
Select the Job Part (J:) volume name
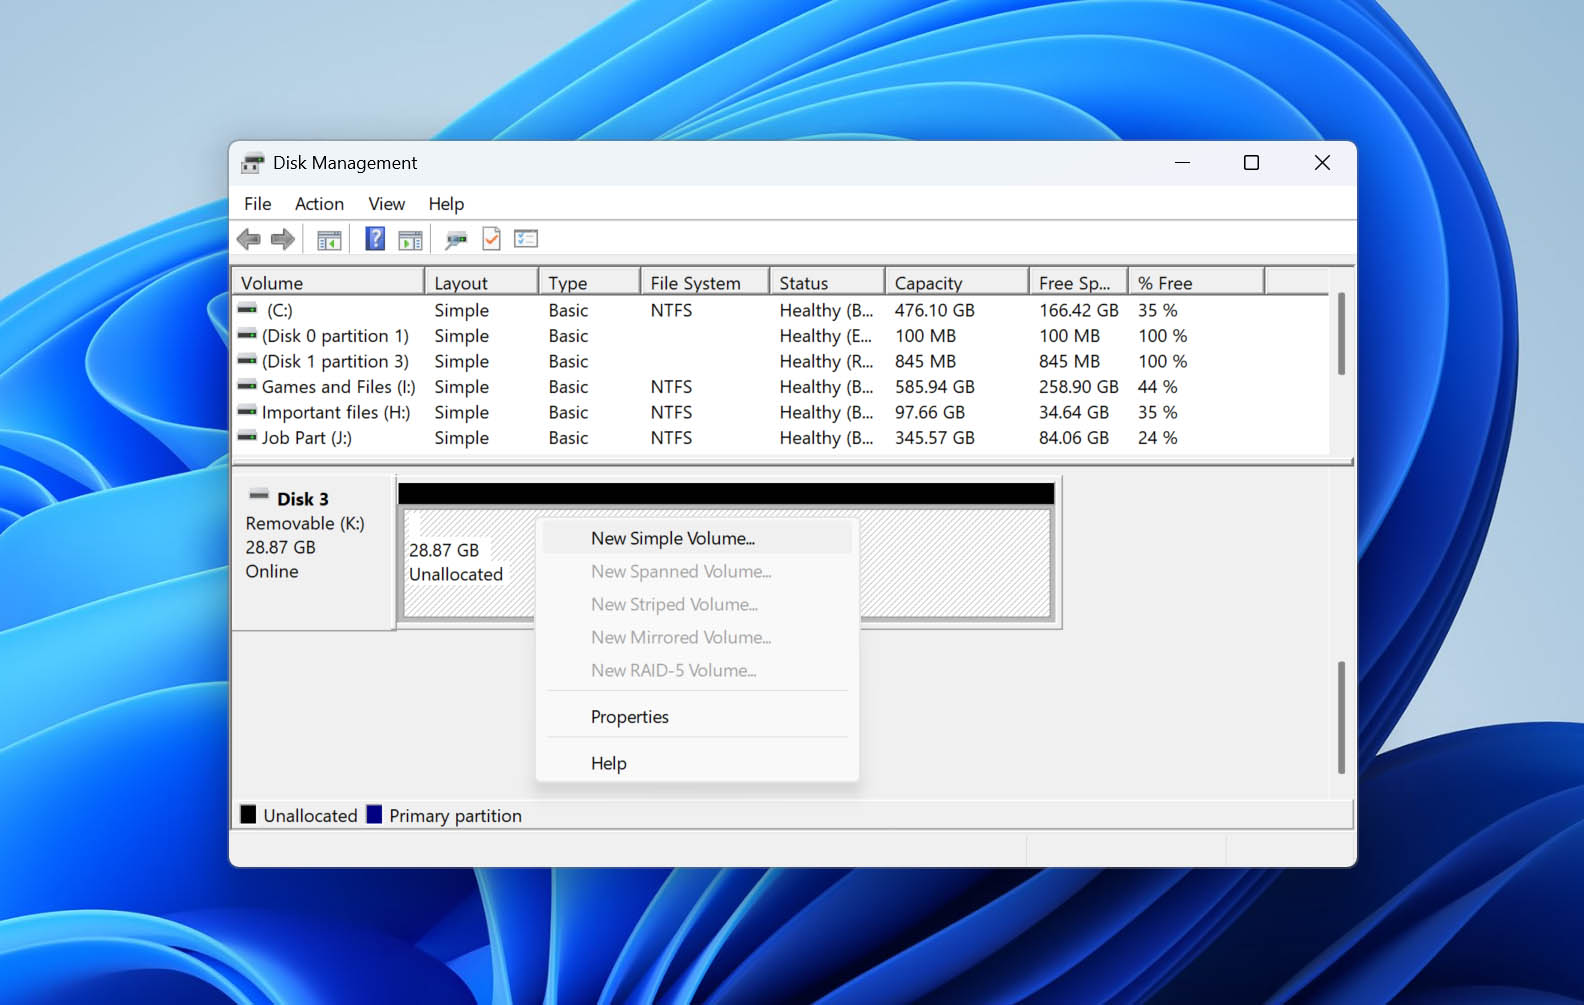coord(307,438)
